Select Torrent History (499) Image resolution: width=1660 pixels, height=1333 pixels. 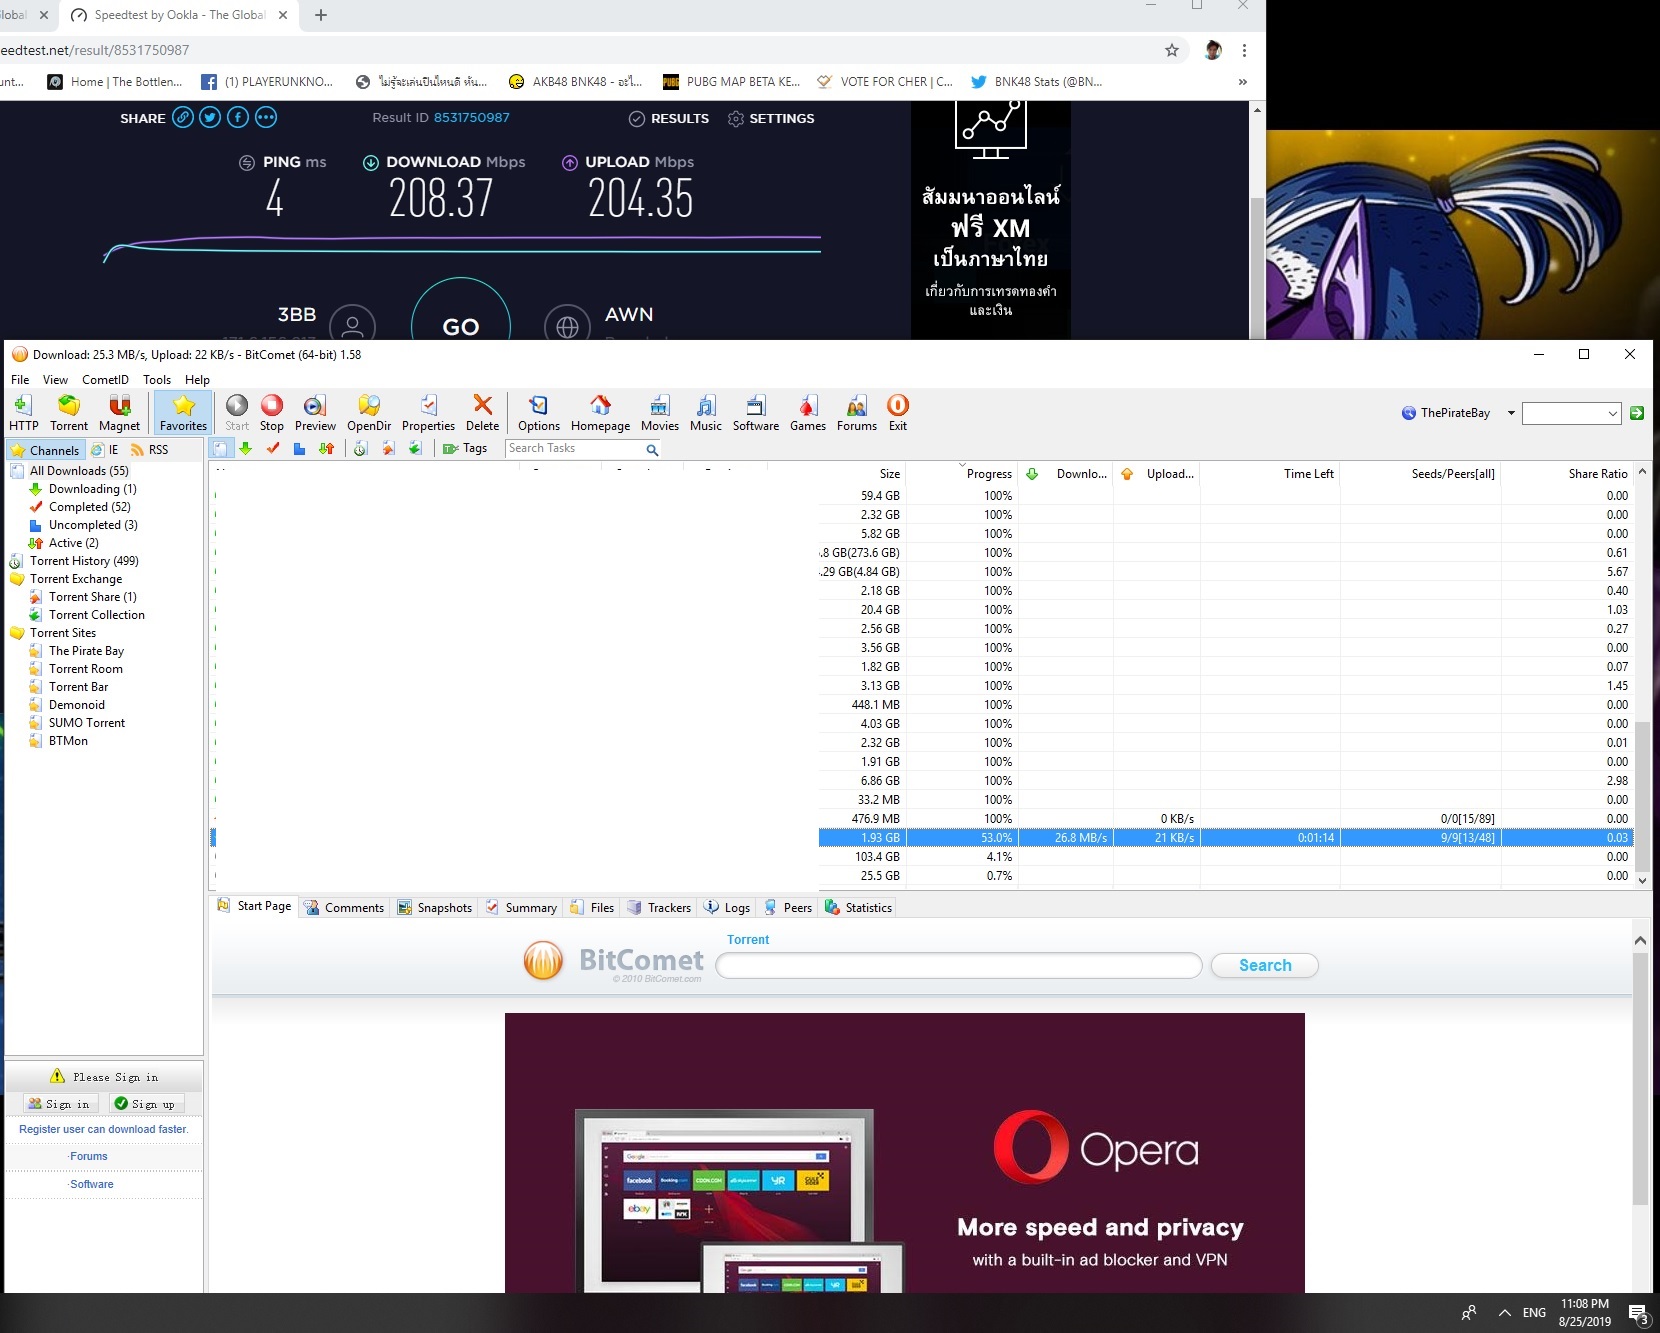click(84, 561)
